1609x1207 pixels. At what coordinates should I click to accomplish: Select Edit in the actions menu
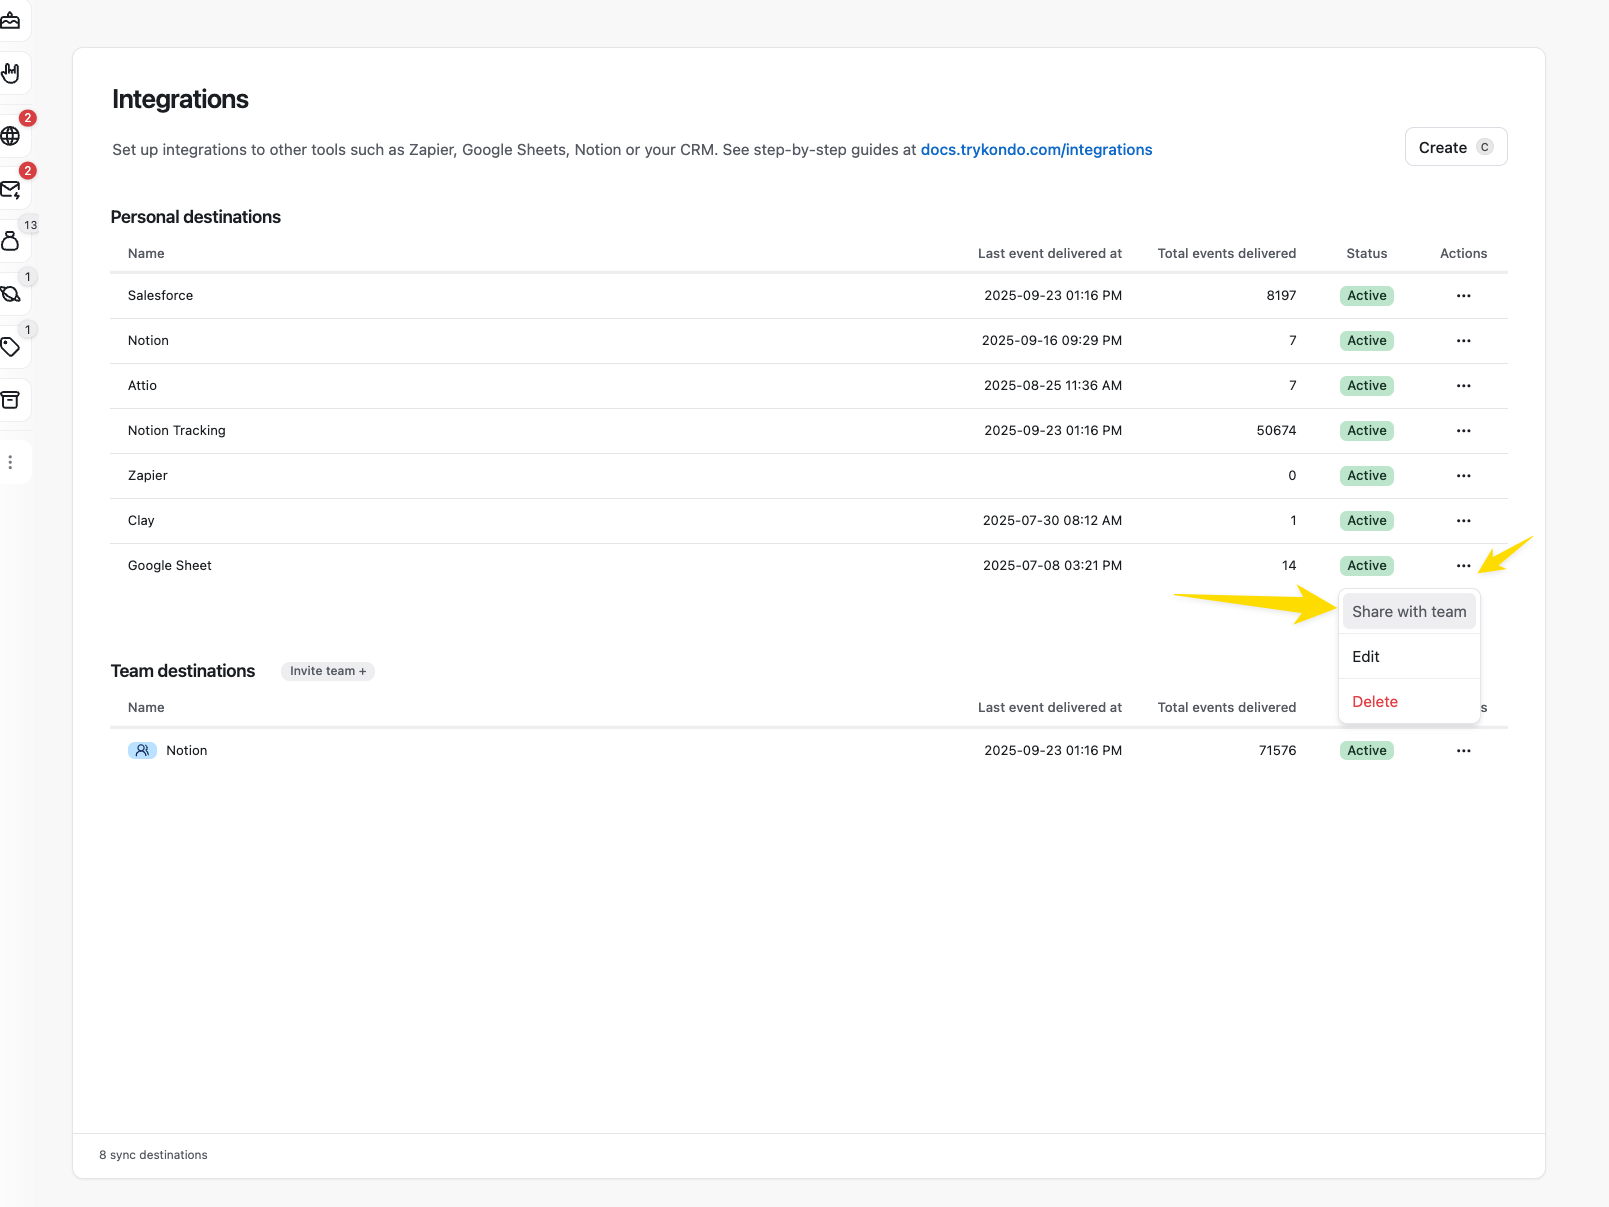point(1409,657)
